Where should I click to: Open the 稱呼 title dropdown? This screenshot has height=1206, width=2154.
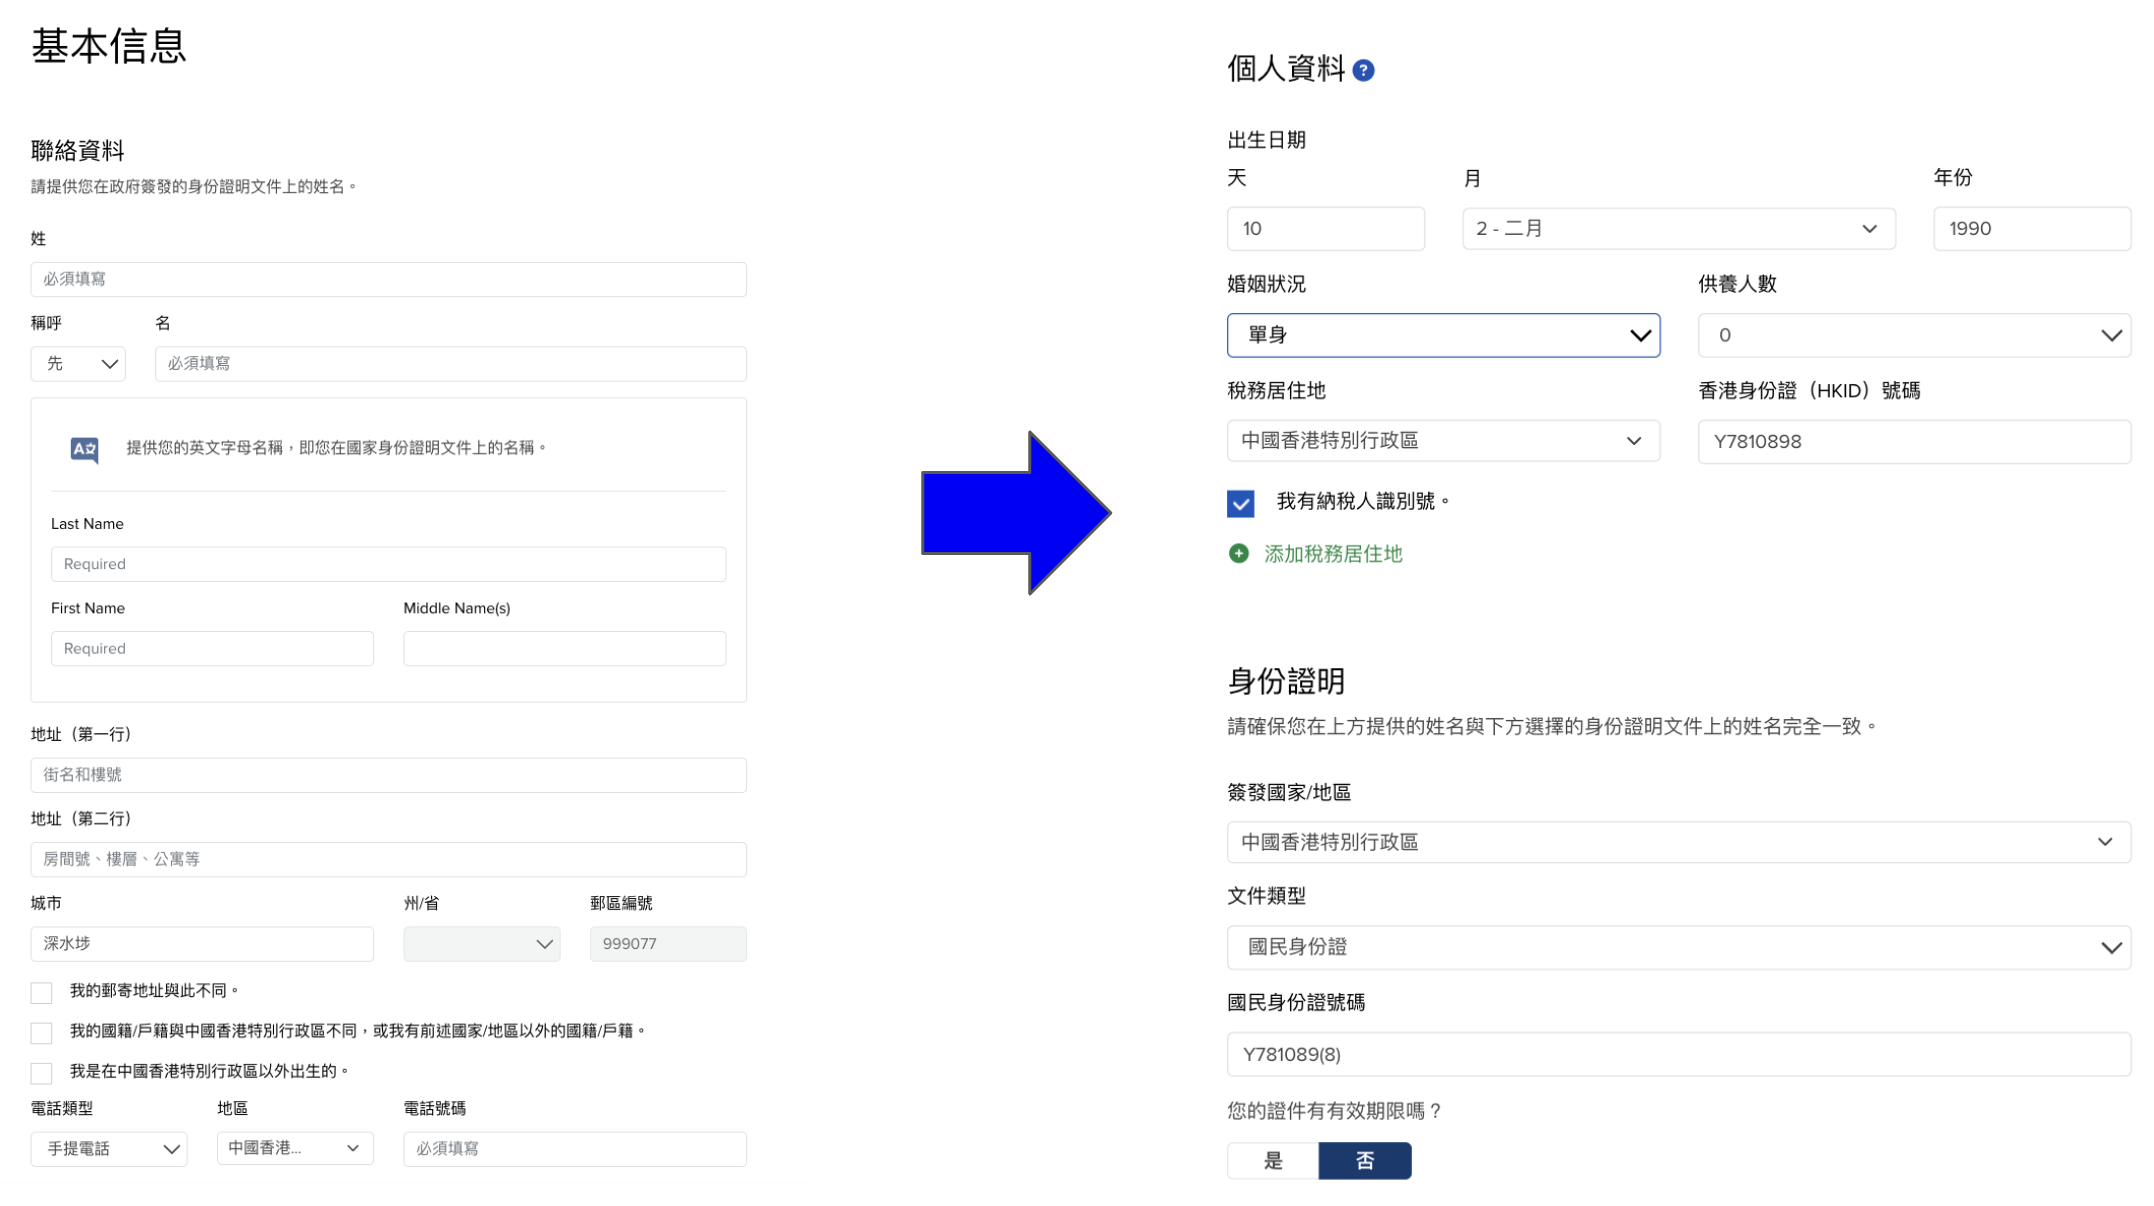coord(78,364)
